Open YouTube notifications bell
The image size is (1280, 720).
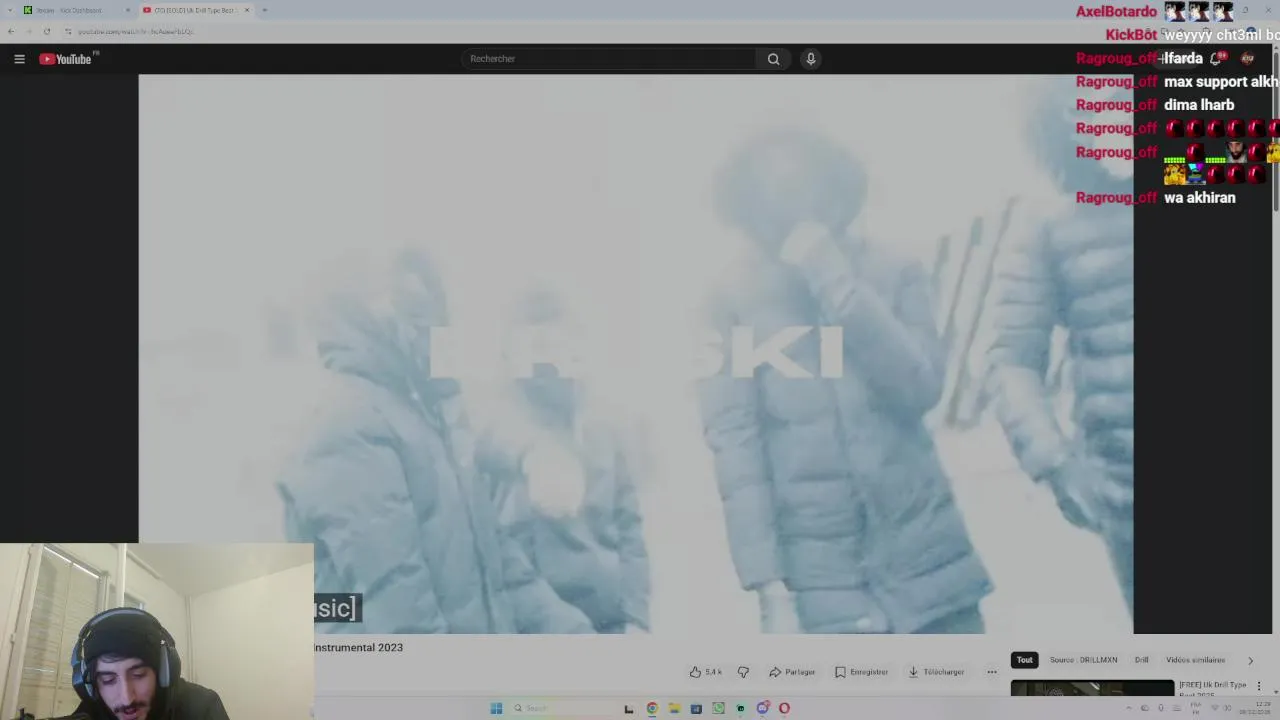pos(1216,59)
